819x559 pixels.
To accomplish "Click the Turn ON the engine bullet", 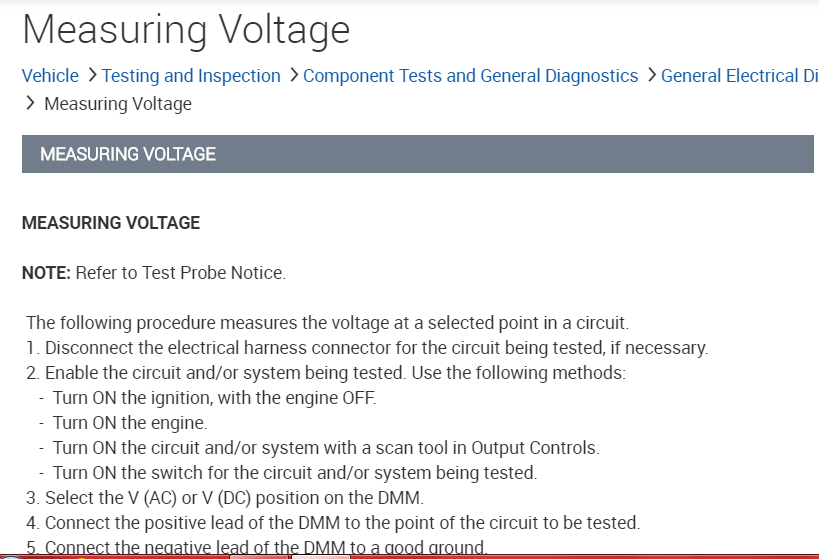I will pos(130,423).
